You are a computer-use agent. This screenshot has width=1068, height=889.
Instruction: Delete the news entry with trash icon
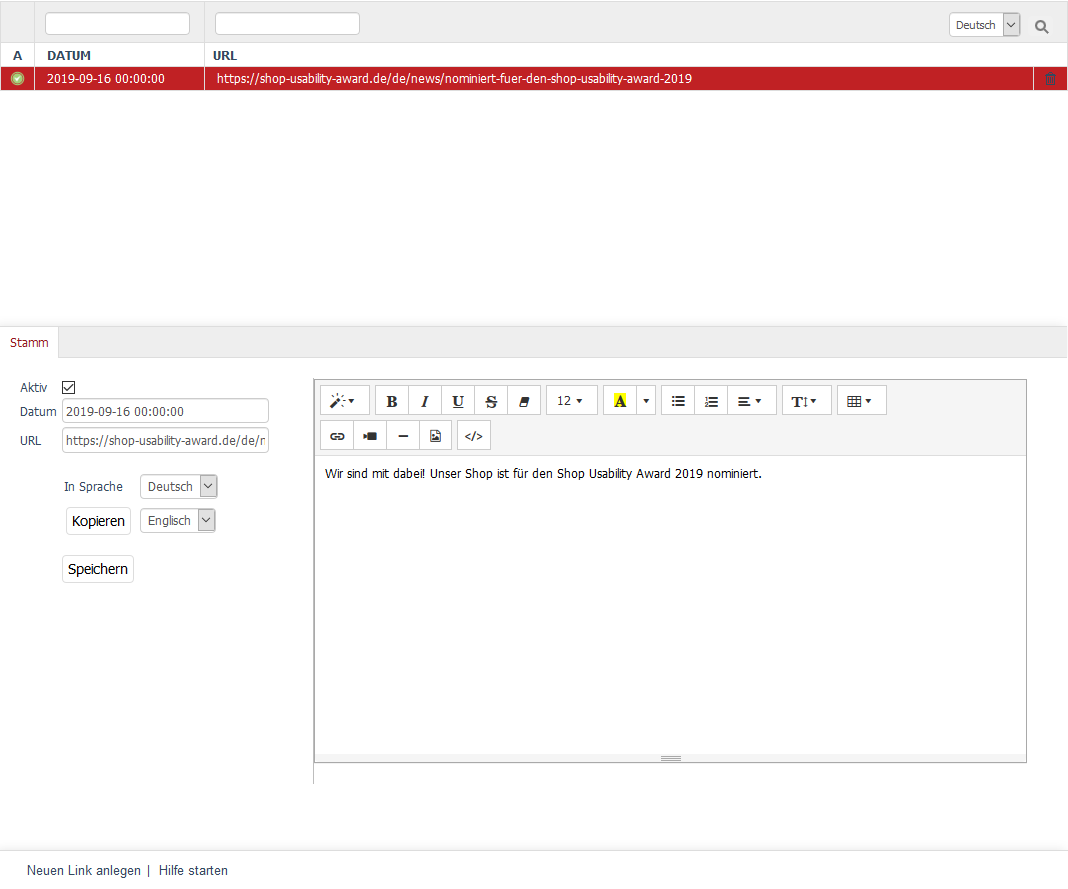pyautogui.click(x=1050, y=79)
